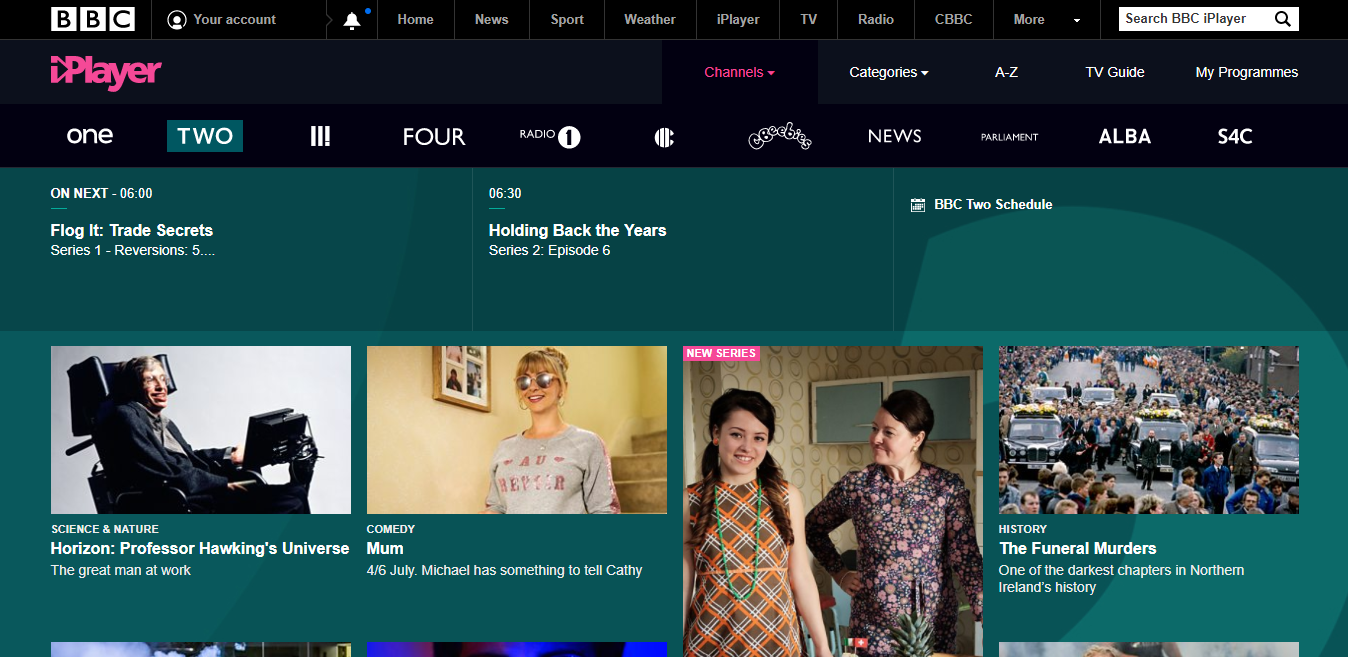Click the Search BBC iPlayer field
1348x657 pixels.
click(x=1196, y=19)
